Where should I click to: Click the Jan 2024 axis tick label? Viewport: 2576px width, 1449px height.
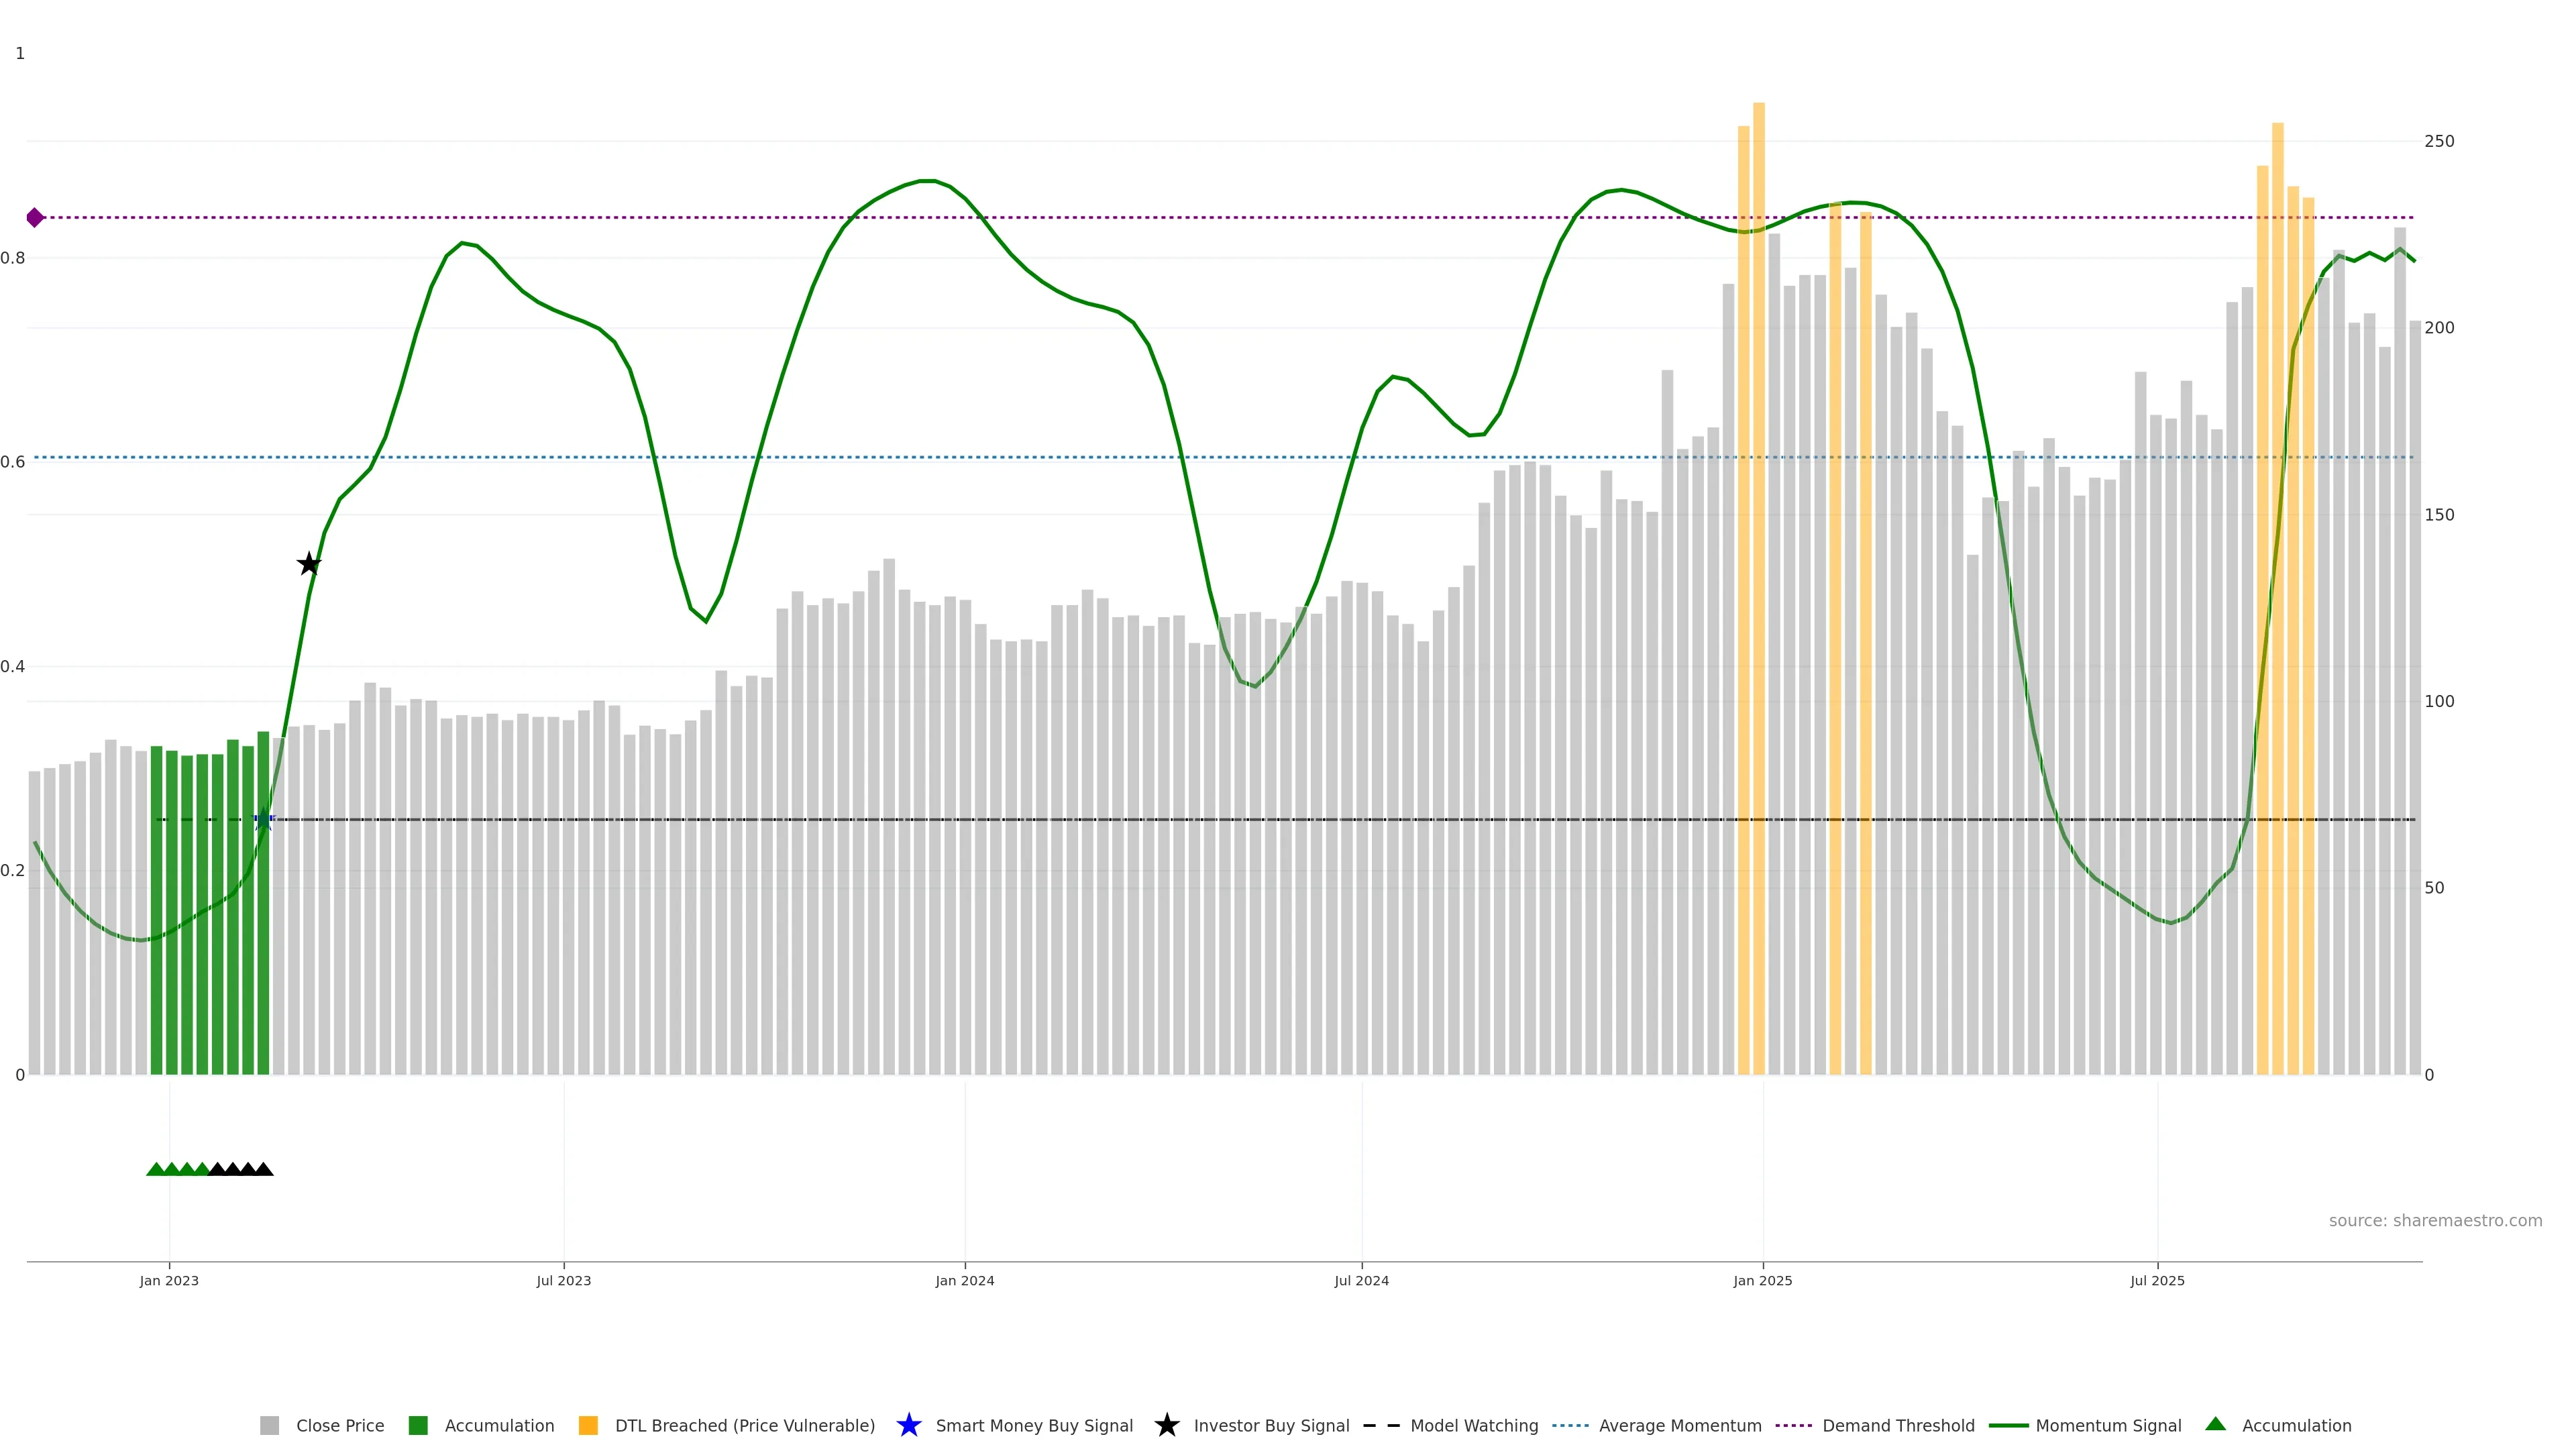[x=964, y=1280]
